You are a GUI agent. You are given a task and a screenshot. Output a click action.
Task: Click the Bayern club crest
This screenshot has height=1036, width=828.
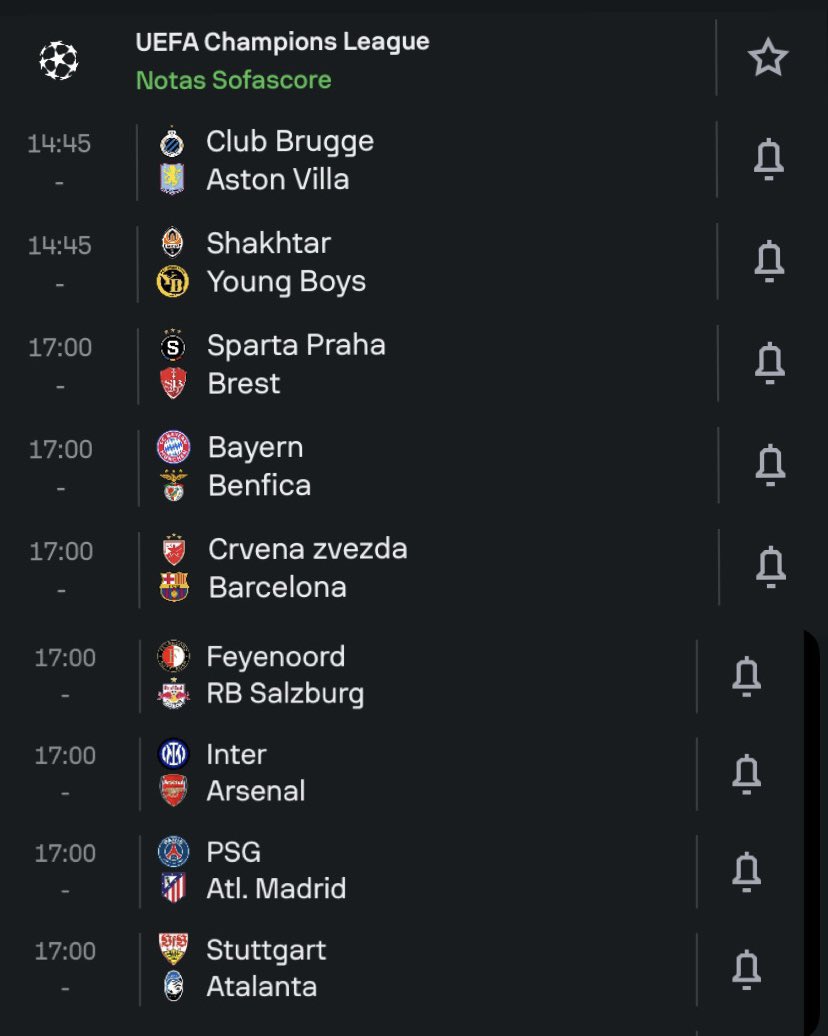173,447
